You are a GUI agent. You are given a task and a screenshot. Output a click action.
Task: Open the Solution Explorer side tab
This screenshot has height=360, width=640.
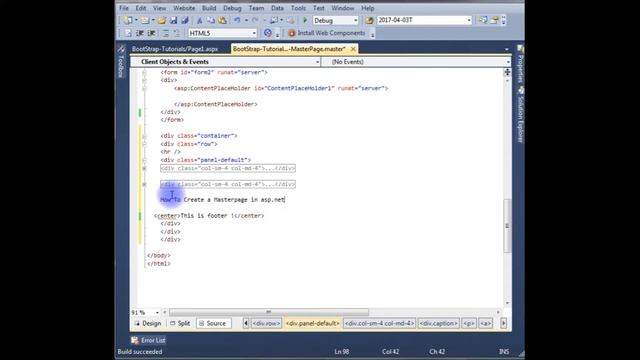click(x=520, y=114)
